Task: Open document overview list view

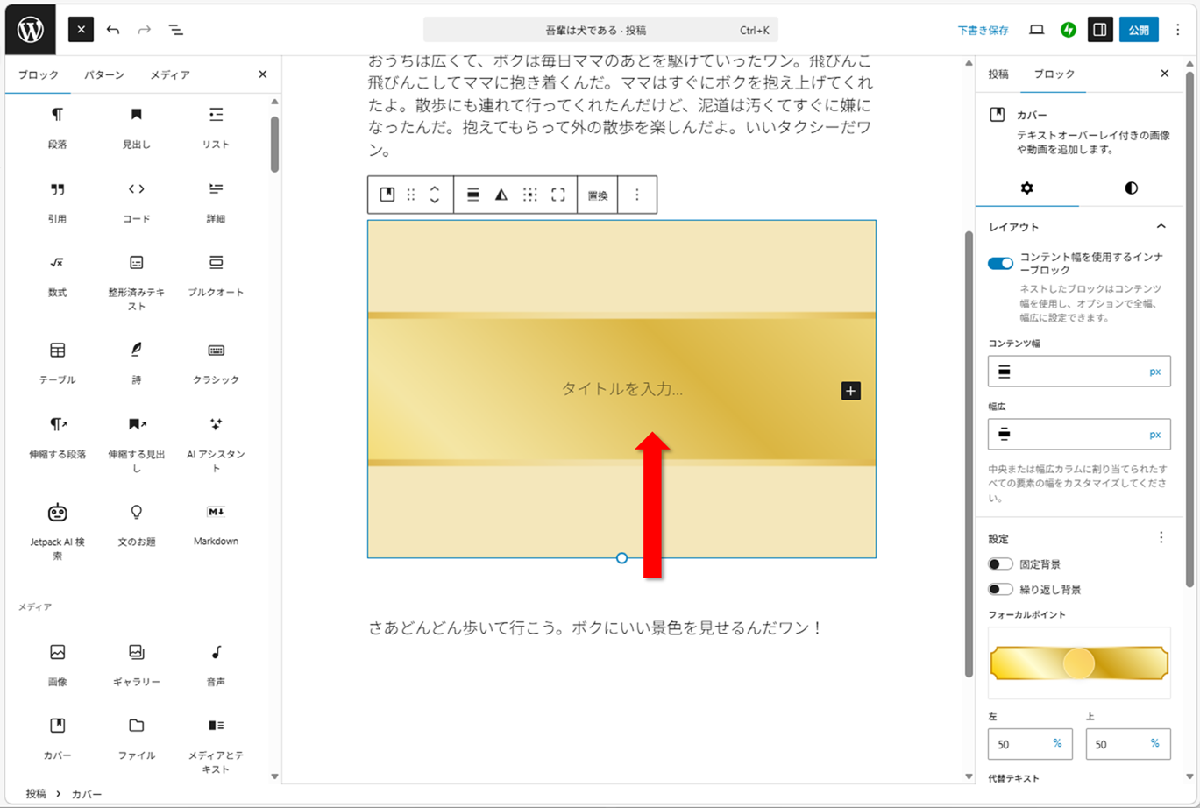Action: click(x=176, y=30)
